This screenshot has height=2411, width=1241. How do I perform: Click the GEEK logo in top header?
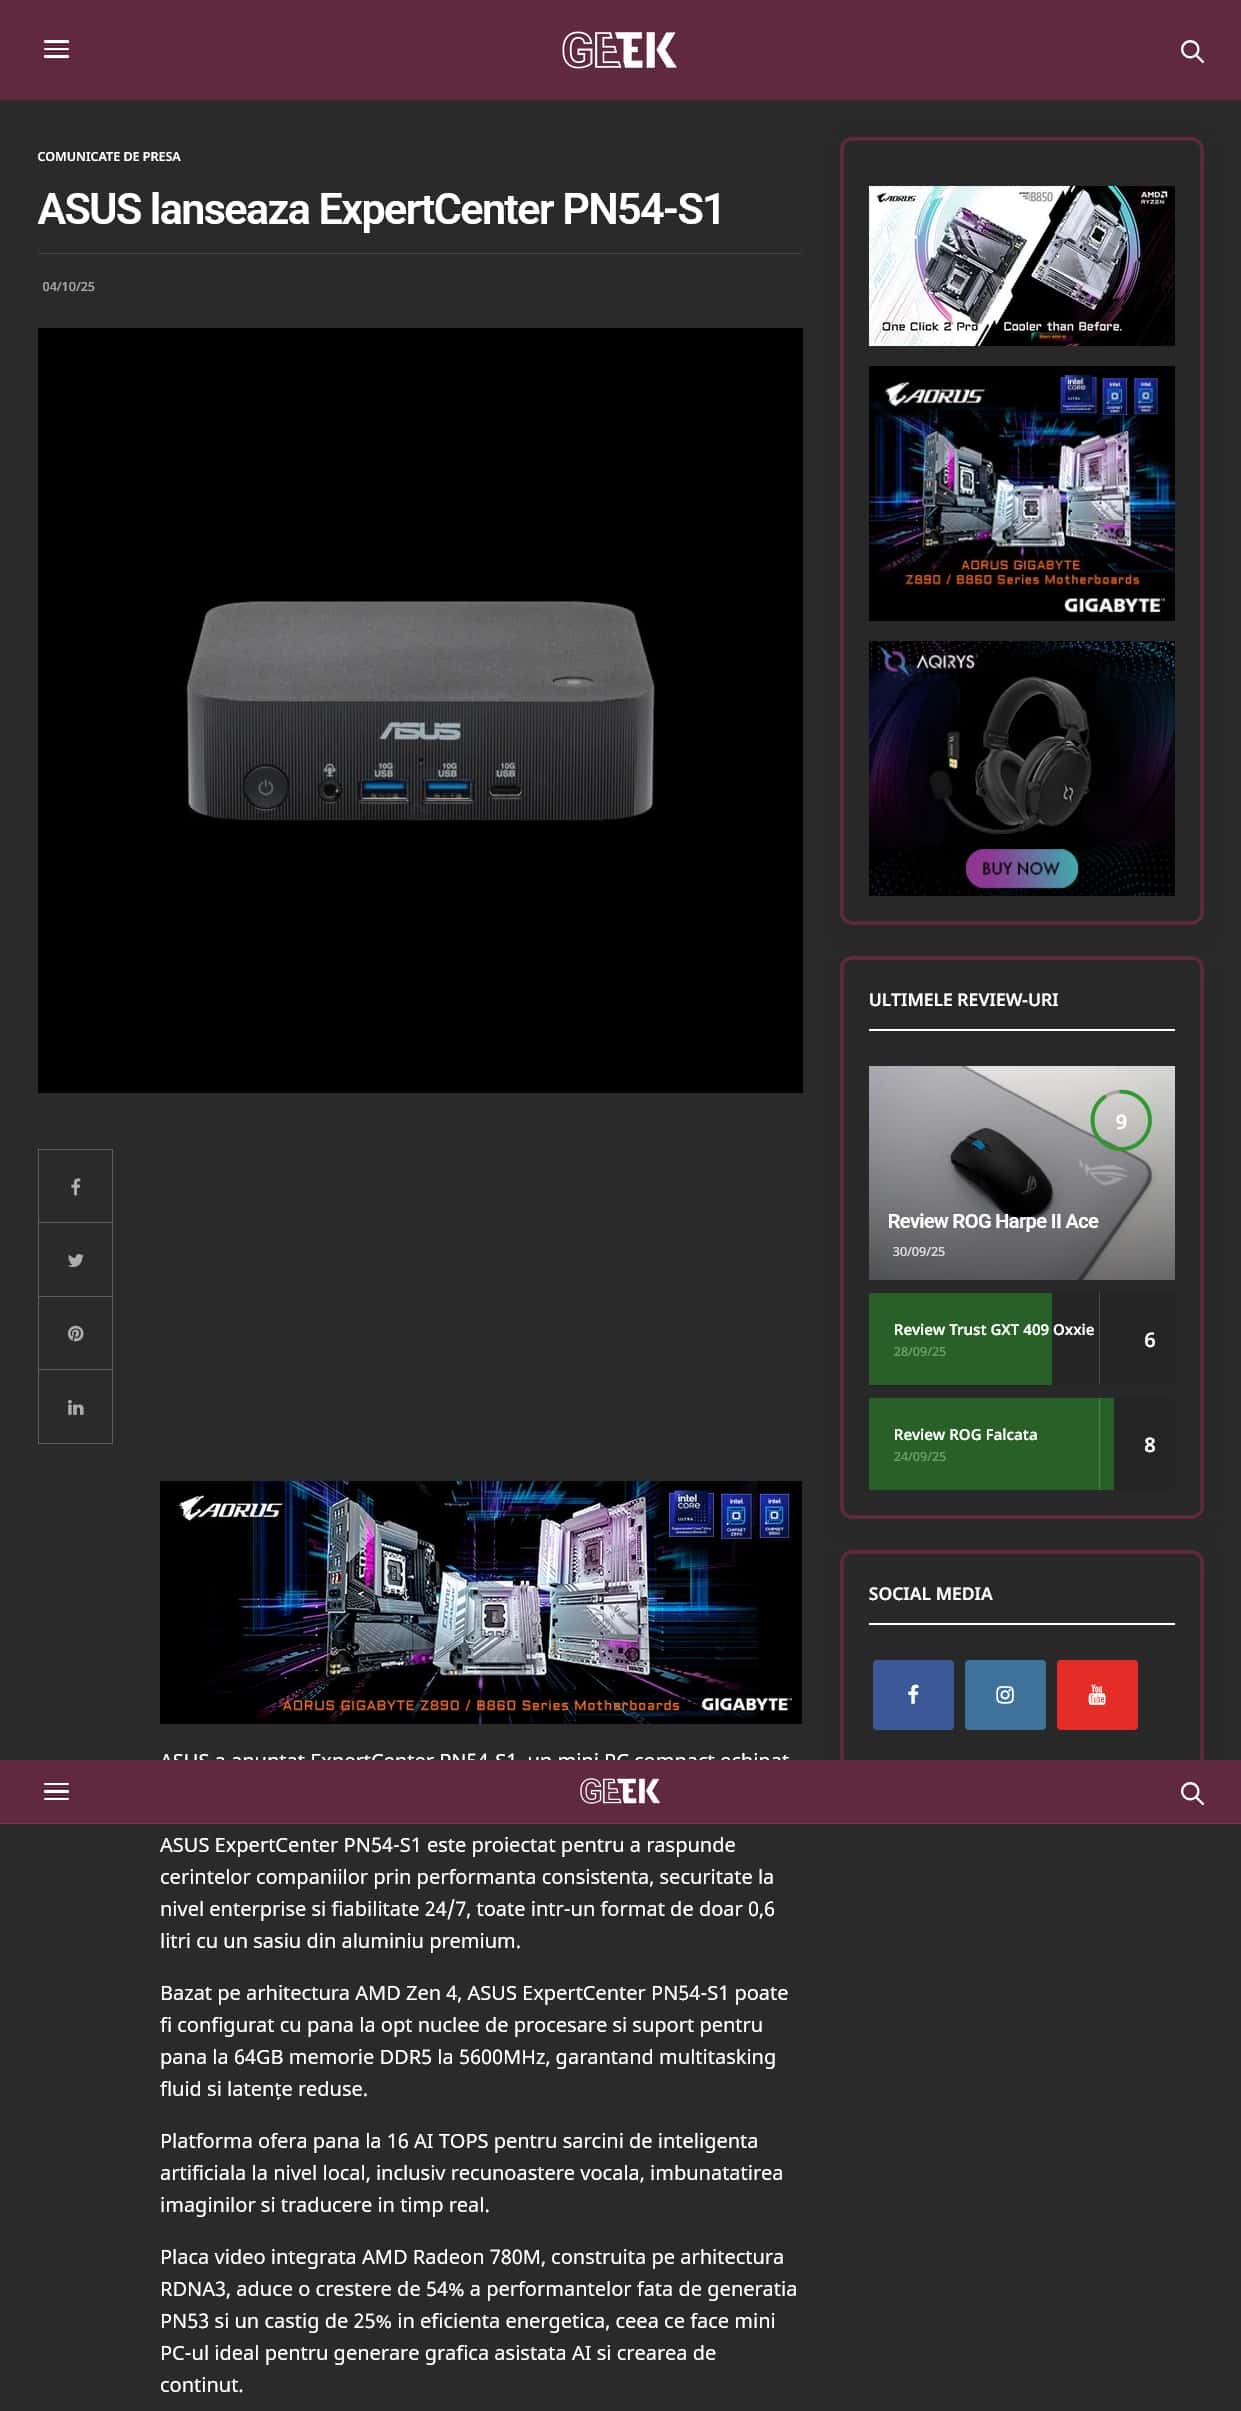click(619, 50)
